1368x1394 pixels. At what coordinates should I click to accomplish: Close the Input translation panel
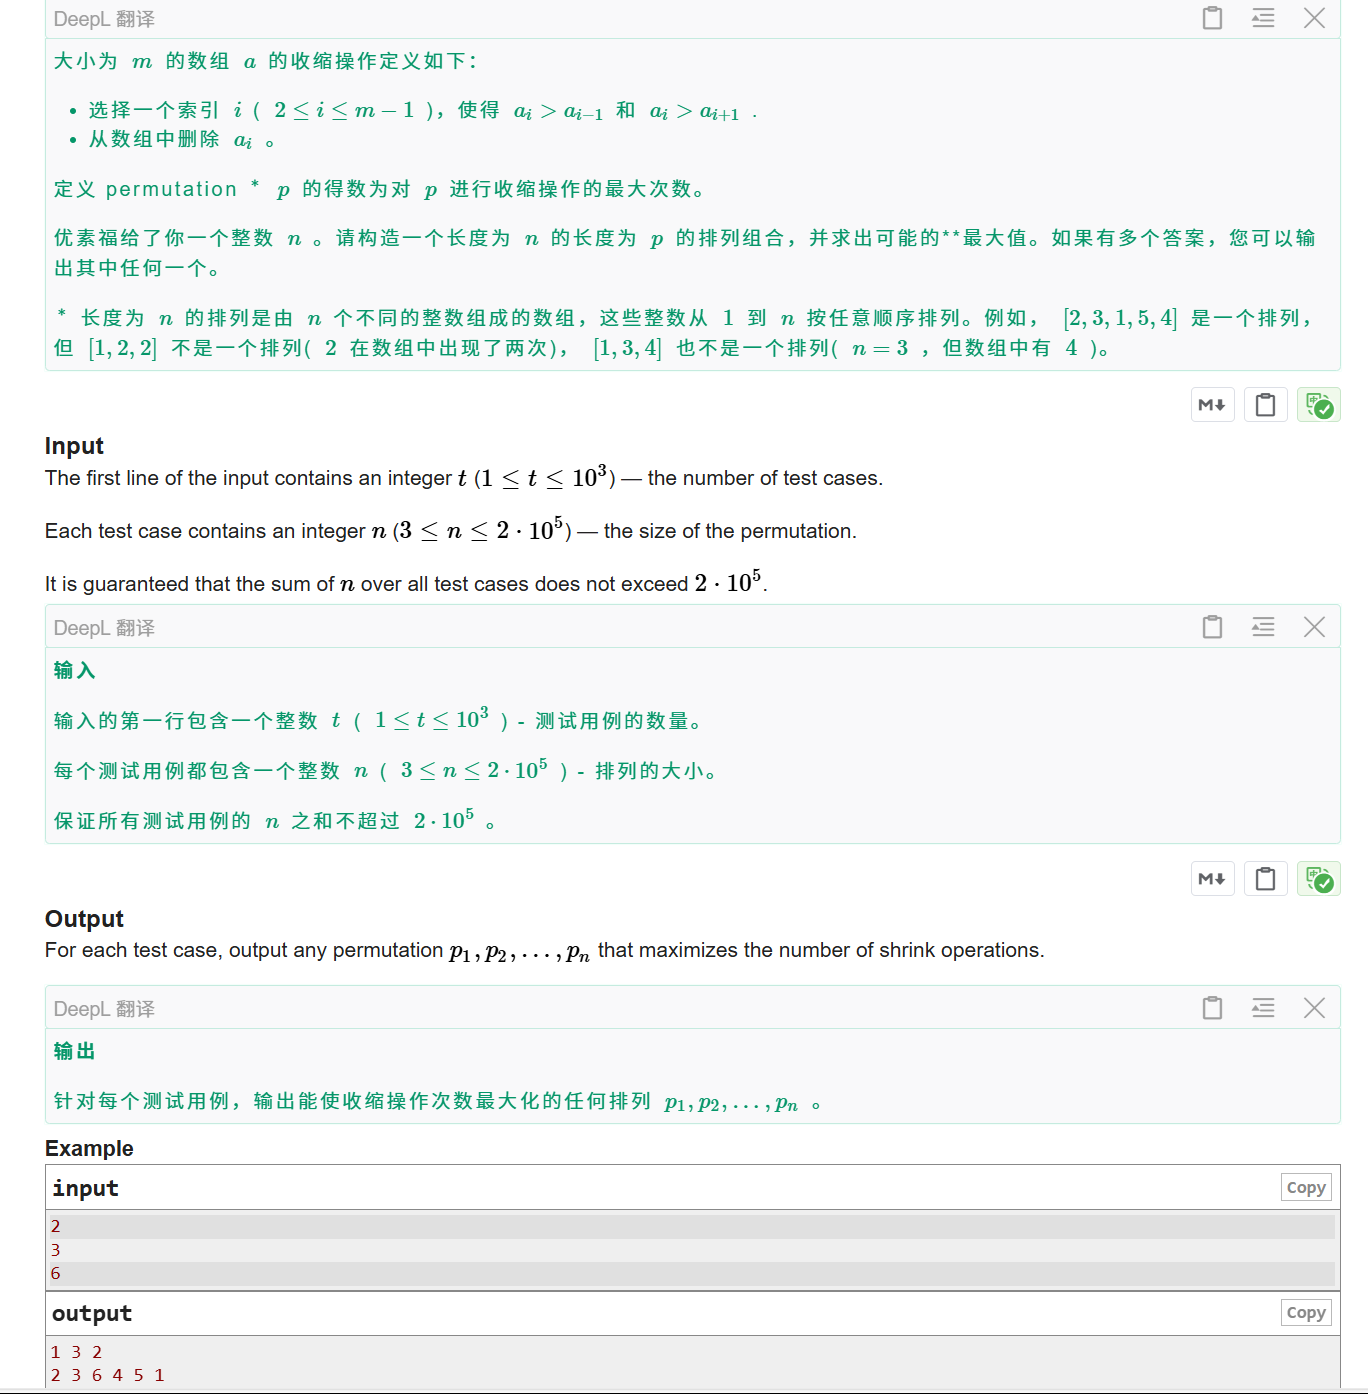[x=1314, y=627]
